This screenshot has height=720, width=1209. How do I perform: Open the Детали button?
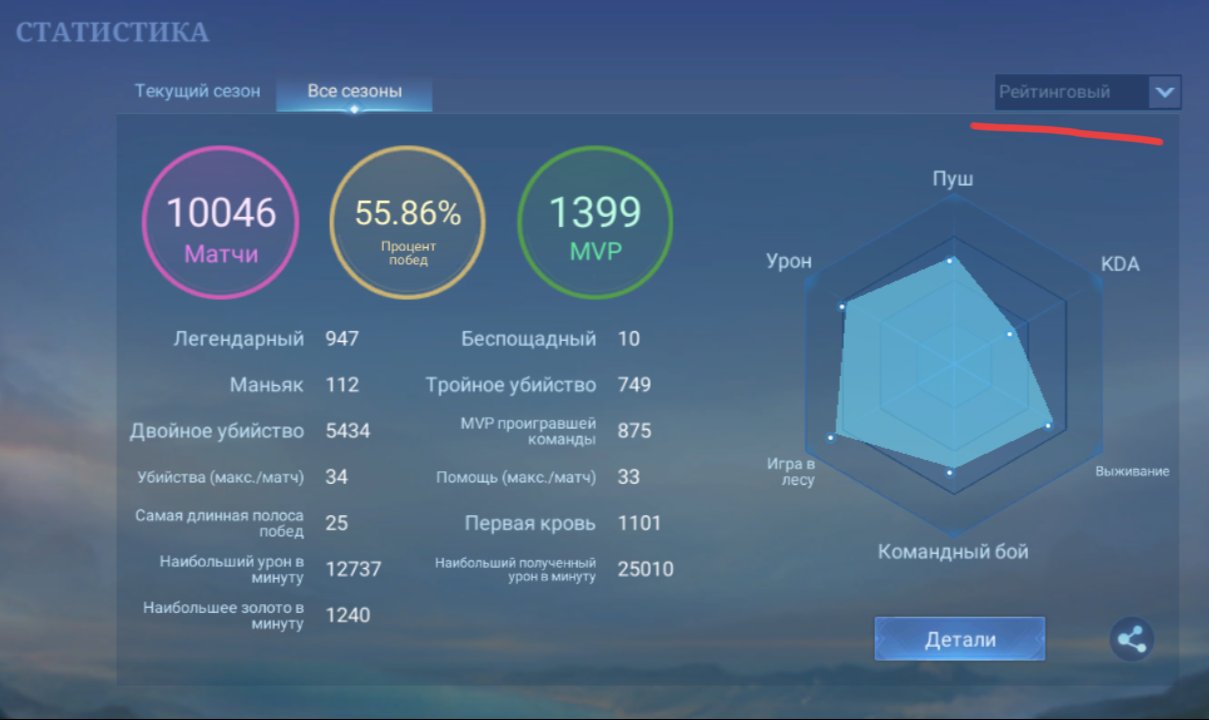[960, 640]
